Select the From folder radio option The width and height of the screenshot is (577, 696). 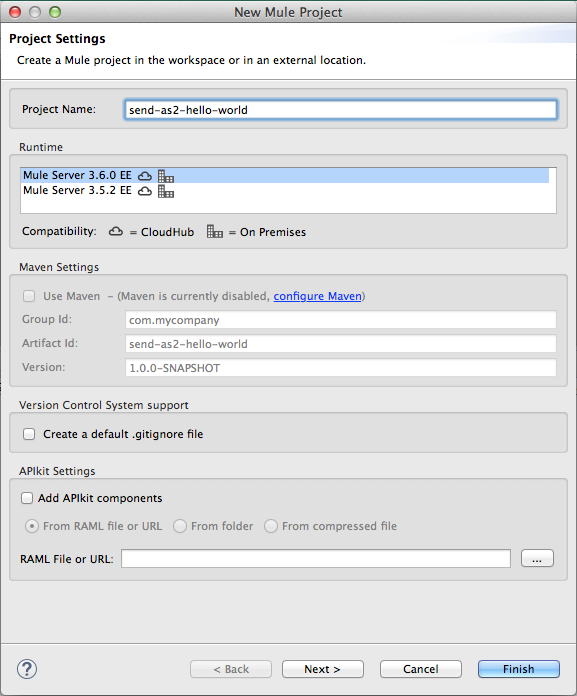tap(180, 526)
